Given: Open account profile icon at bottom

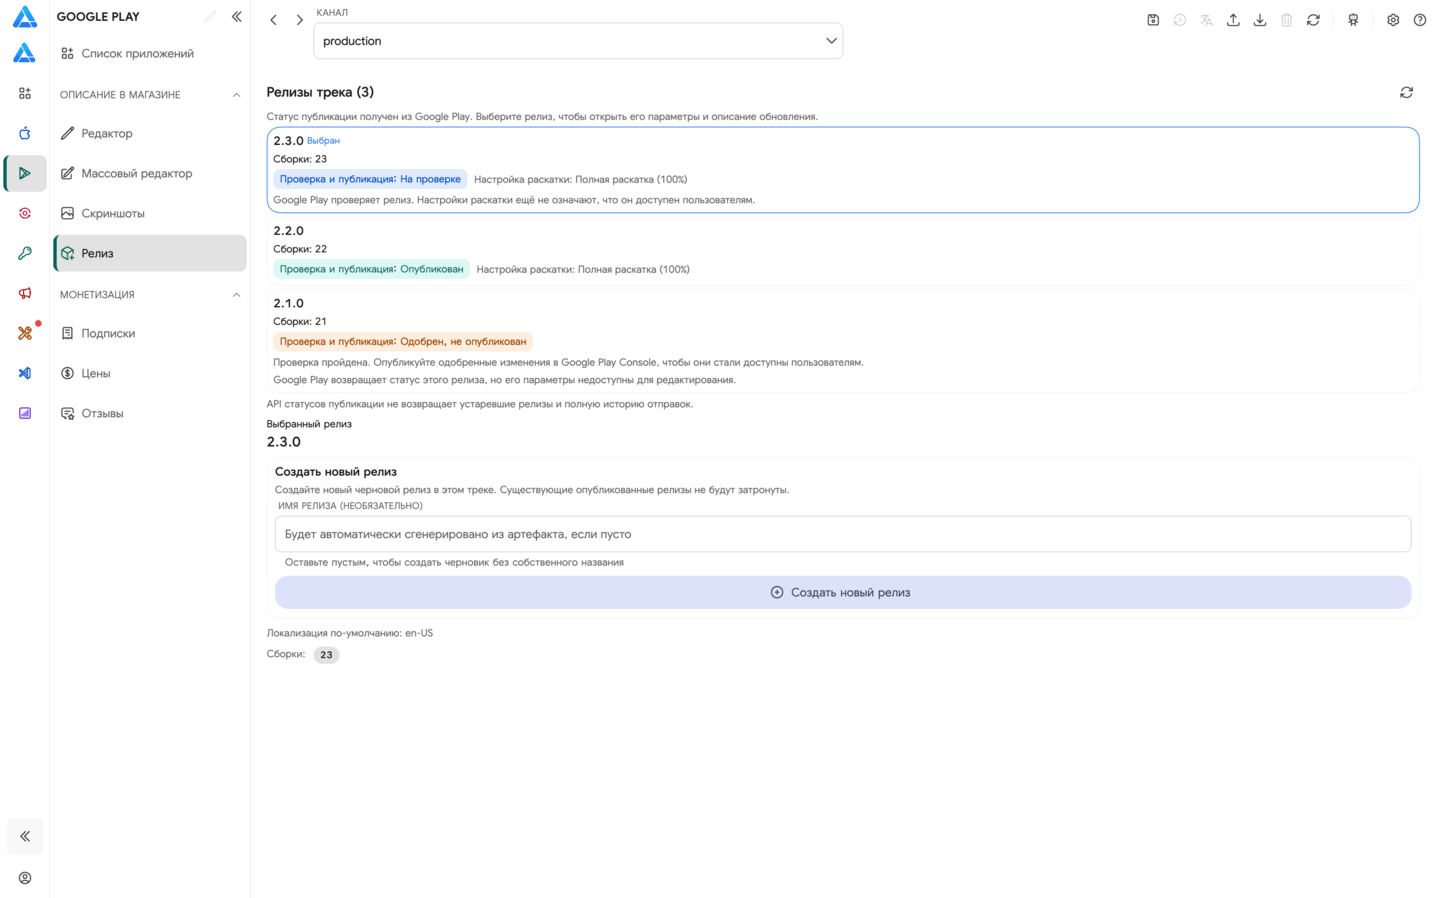Looking at the screenshot, I should 25,878.
